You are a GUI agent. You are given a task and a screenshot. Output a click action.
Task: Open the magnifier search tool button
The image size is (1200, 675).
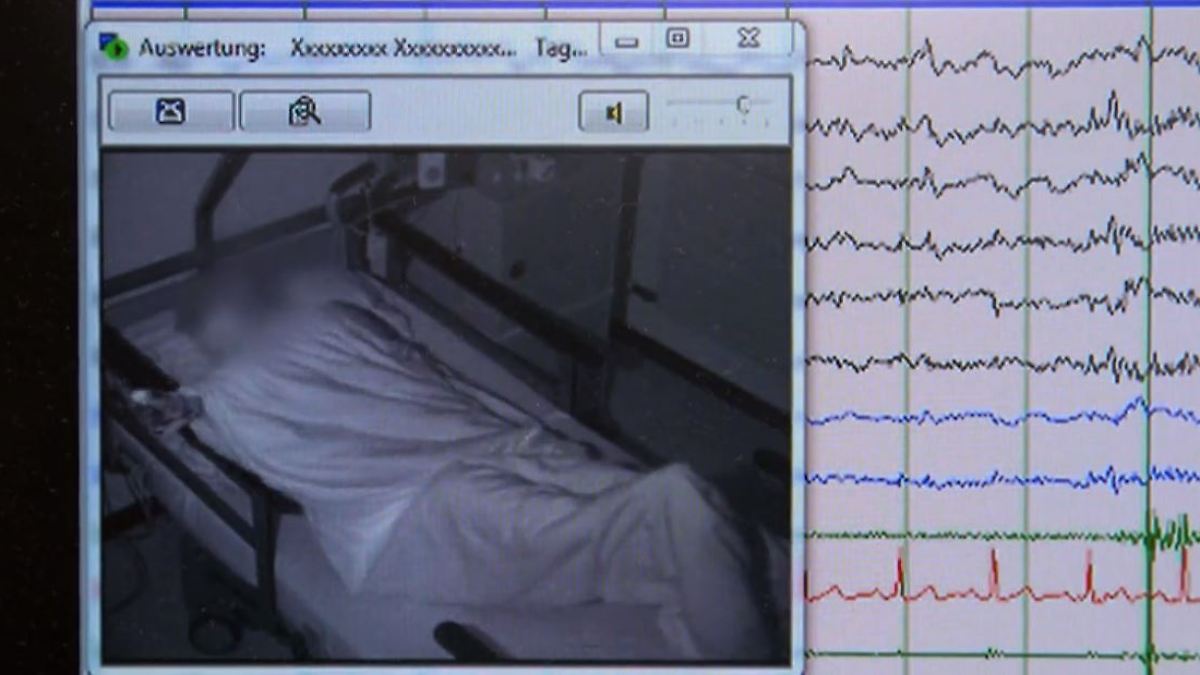[x=305, y=111]
